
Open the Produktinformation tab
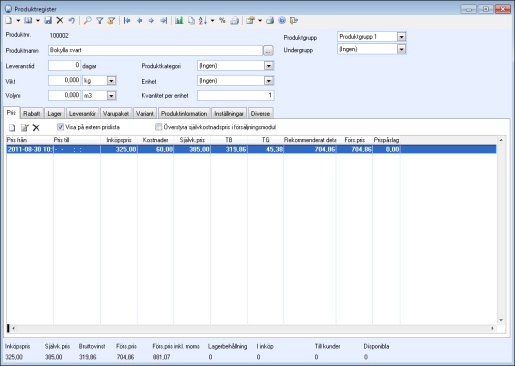coord(184,114)
